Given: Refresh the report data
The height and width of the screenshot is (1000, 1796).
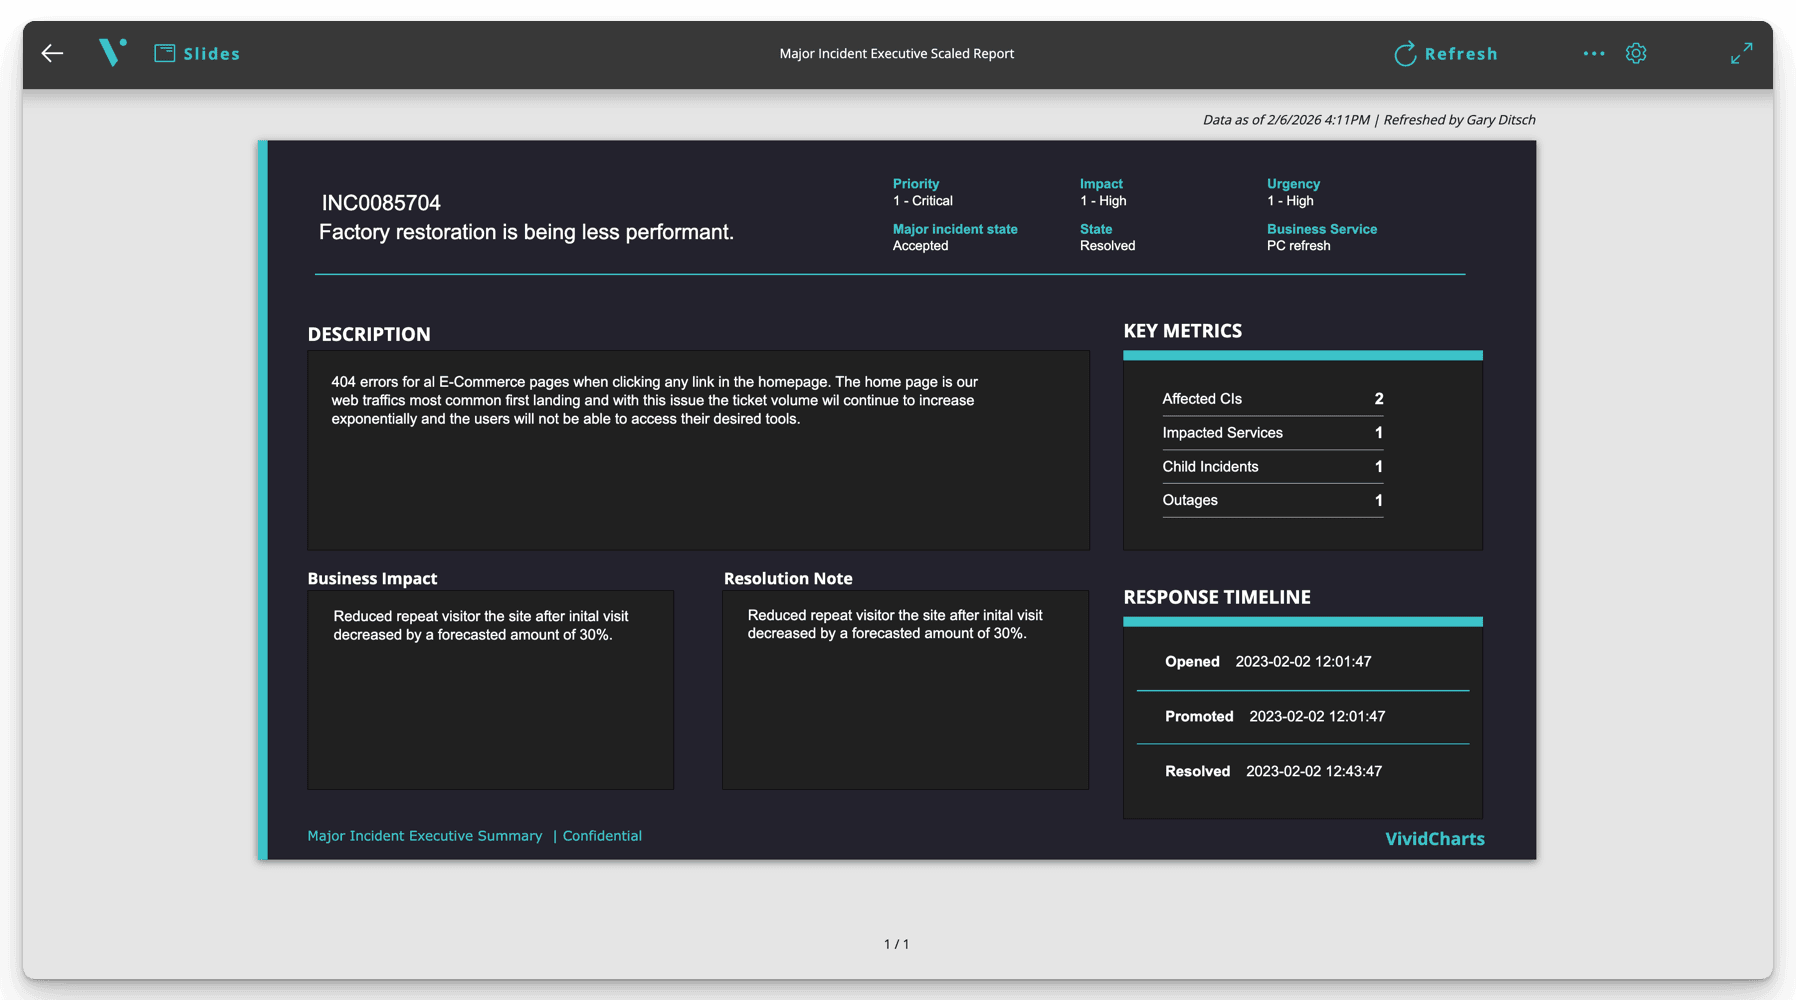Looking at the screenshot, I should (1446, 54).
